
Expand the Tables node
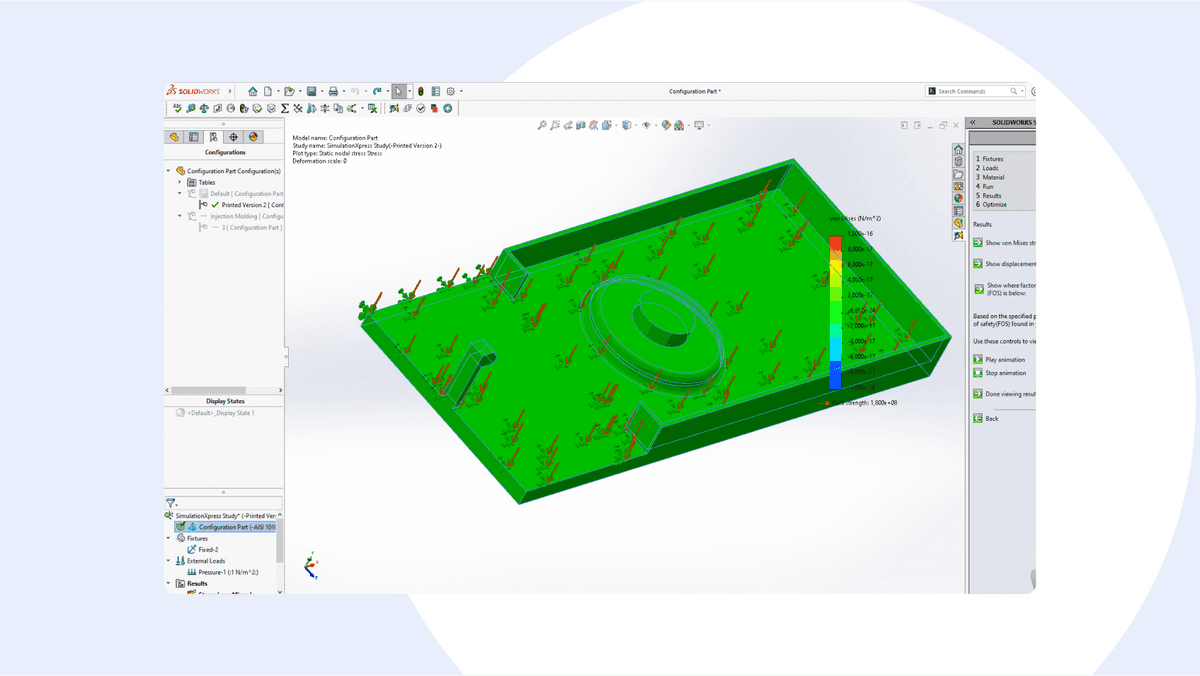pyautogui.click(x=180, y=182)
